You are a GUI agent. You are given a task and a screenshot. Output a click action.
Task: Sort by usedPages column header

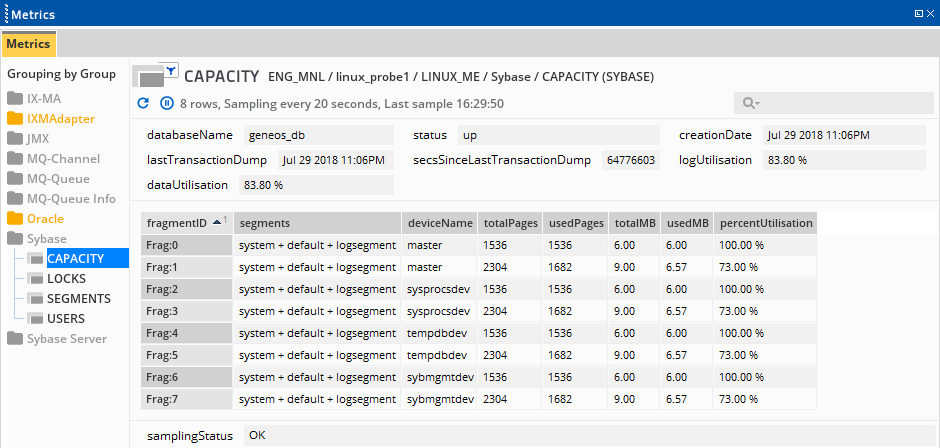coord(576,223)
